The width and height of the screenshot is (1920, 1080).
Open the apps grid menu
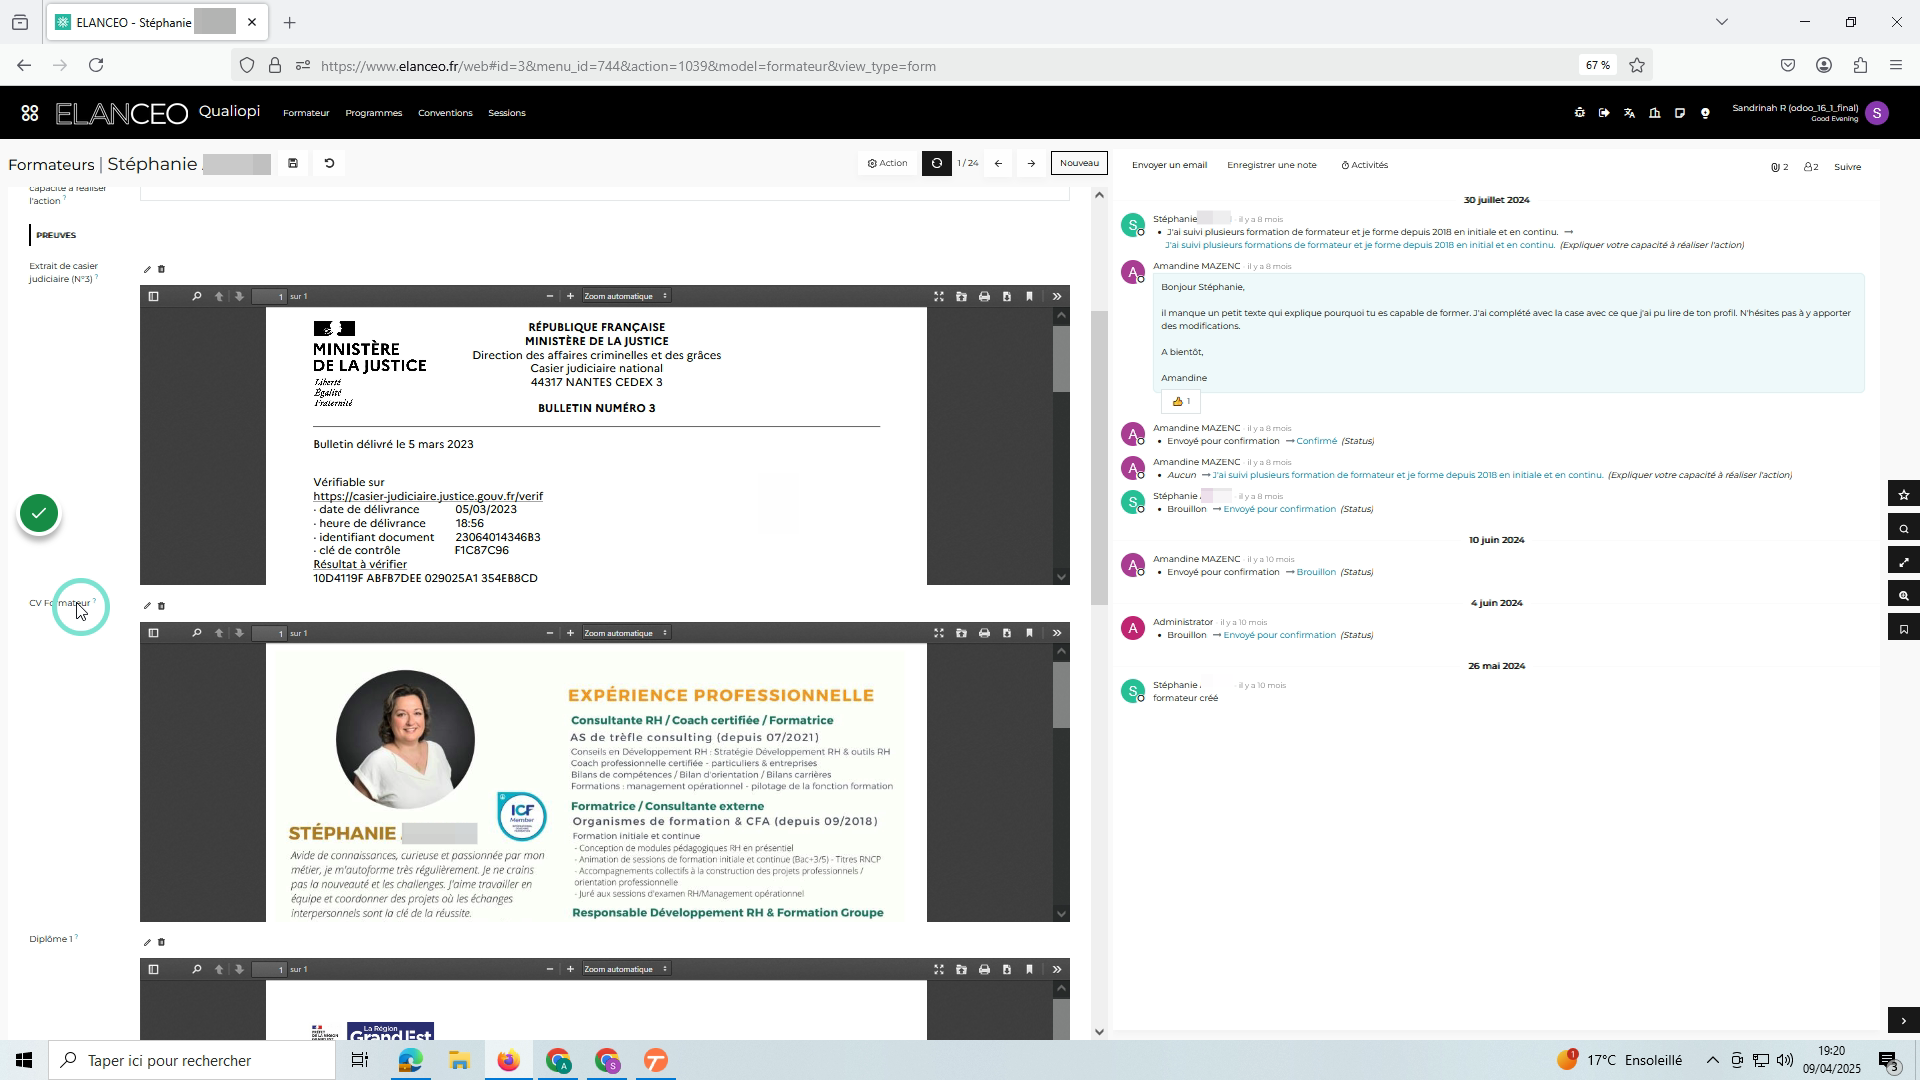30,113
